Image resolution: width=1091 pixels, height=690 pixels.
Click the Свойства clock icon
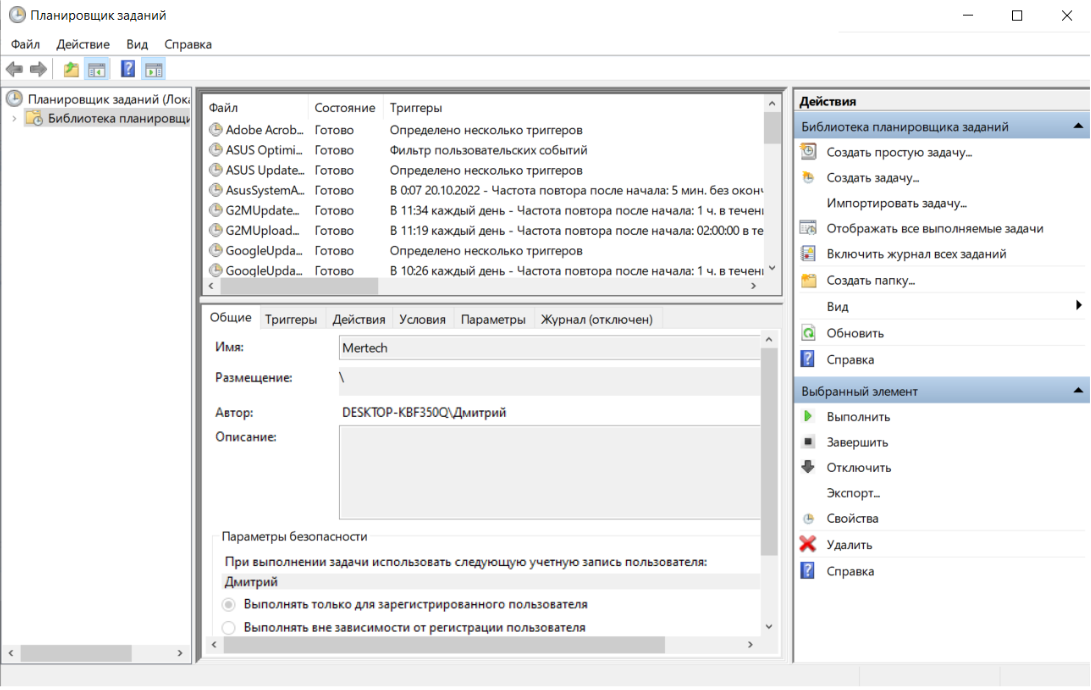(808, 518)
